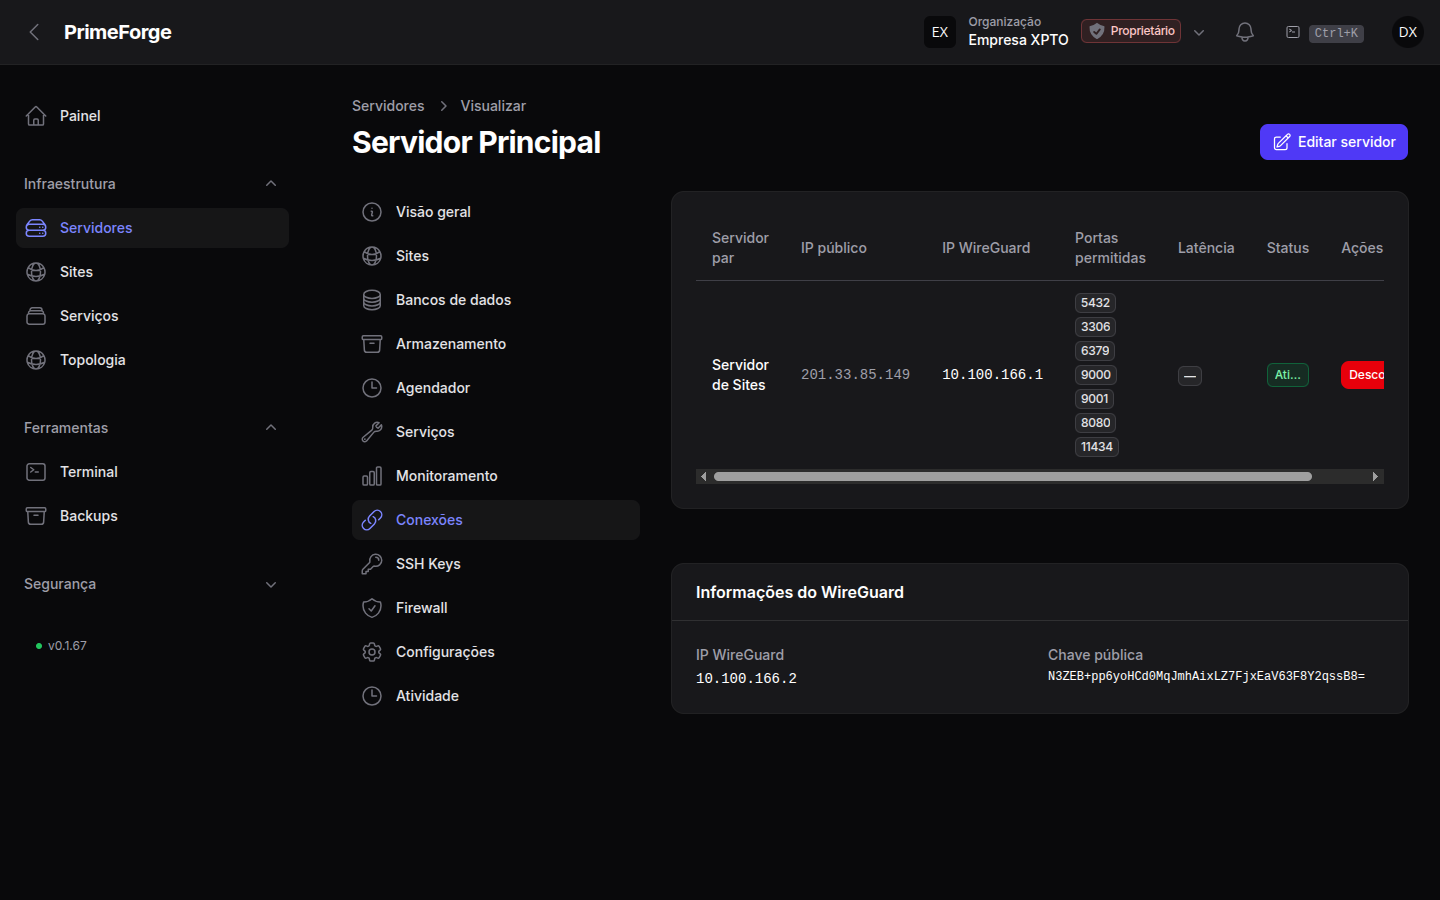Click the PrimeForge logo text
Viewport: 1440px width, 900px height.
click(118, 32)
